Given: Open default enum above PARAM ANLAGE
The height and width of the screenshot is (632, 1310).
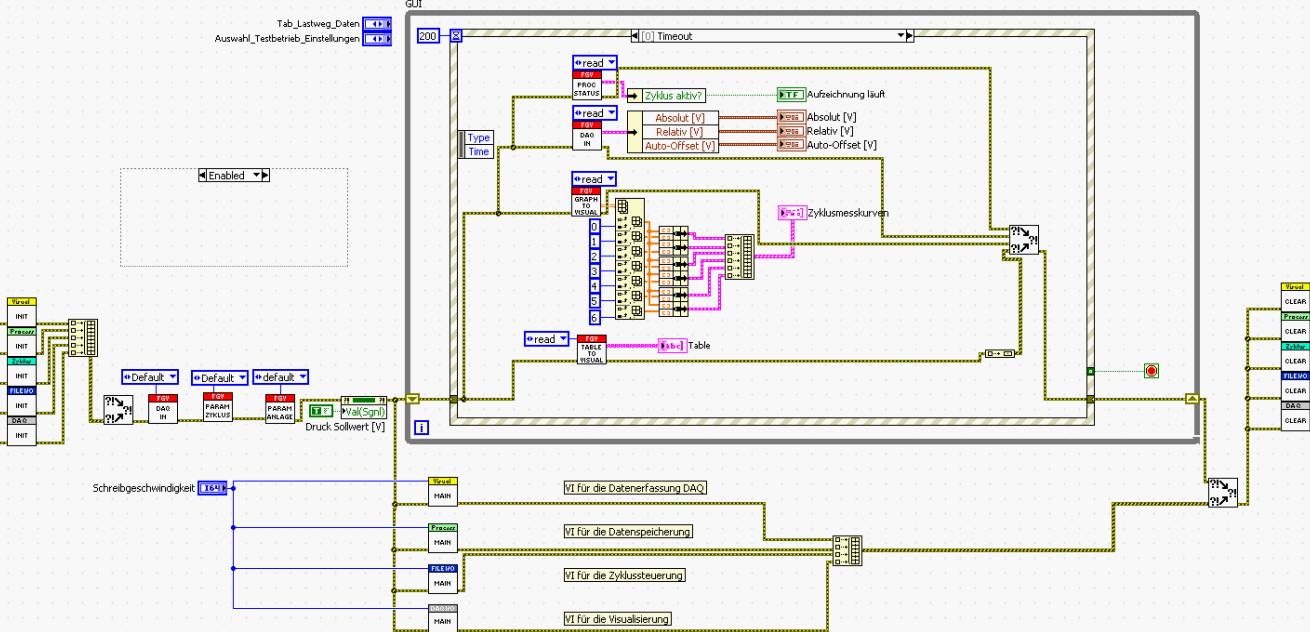Looking at the screenshot, I should pos(281,378).
